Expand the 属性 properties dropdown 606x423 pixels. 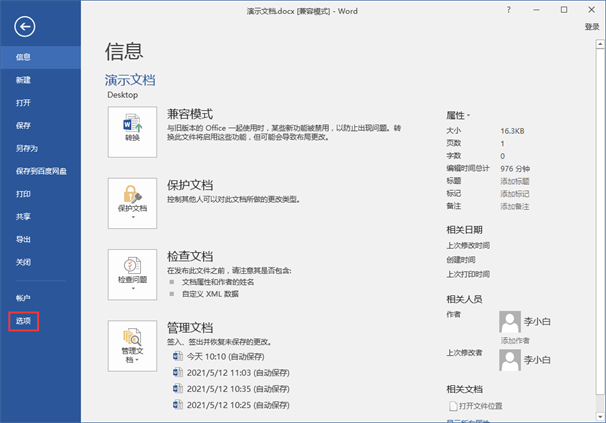pos(458,116)
